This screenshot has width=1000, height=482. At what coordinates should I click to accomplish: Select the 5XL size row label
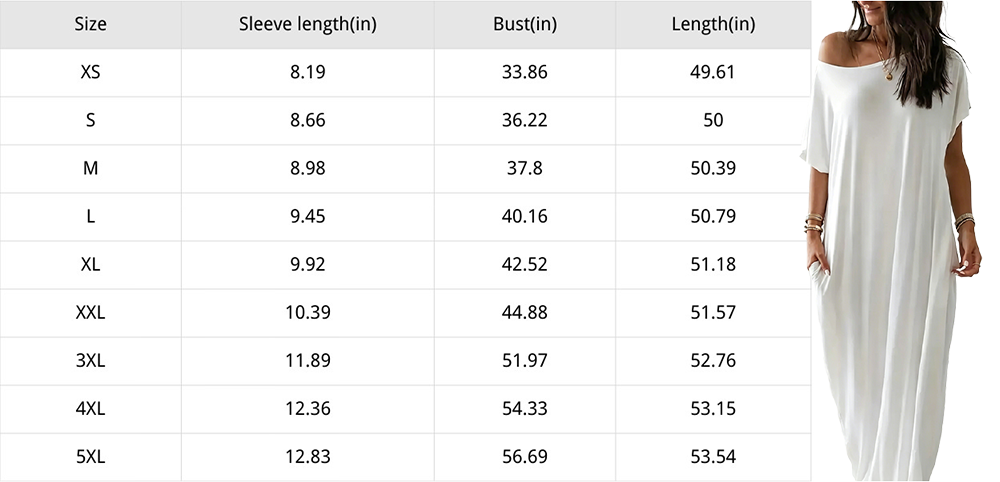pyautogui.click(x=91, y=456)
